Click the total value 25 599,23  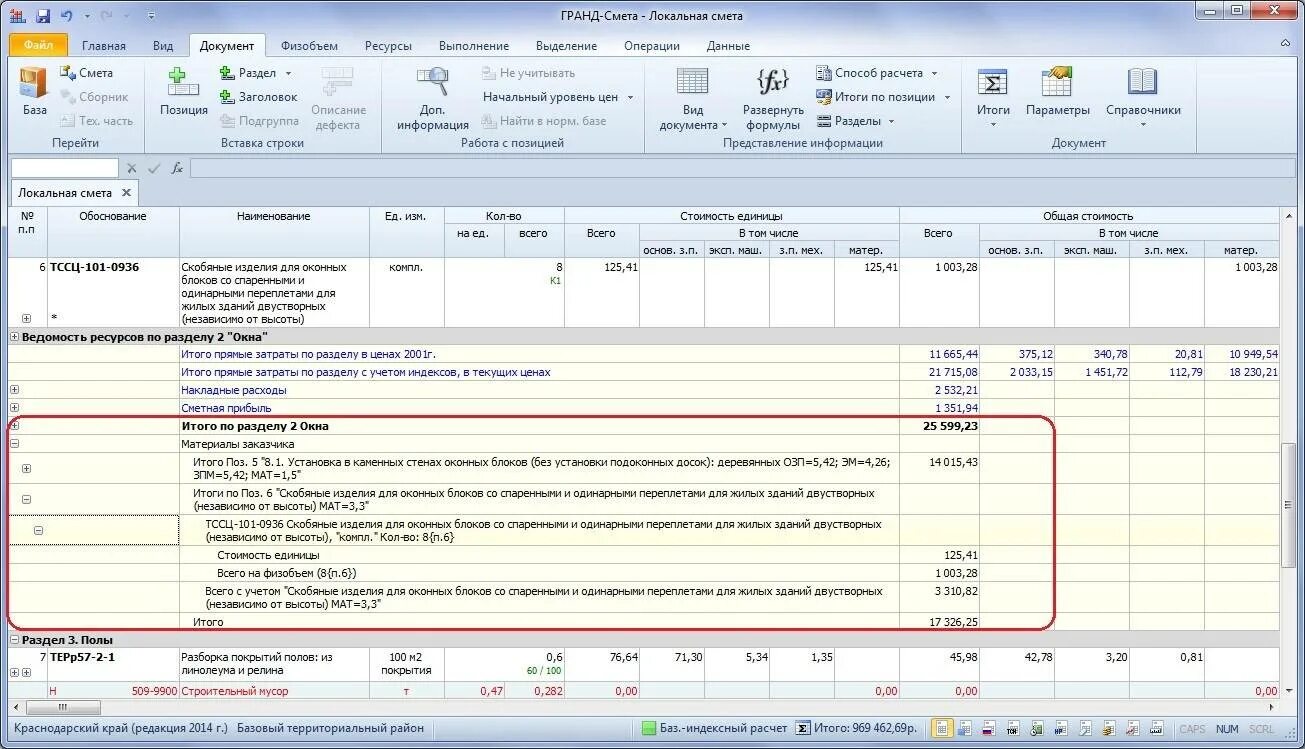pyautogui.click(x=951, y=426)
